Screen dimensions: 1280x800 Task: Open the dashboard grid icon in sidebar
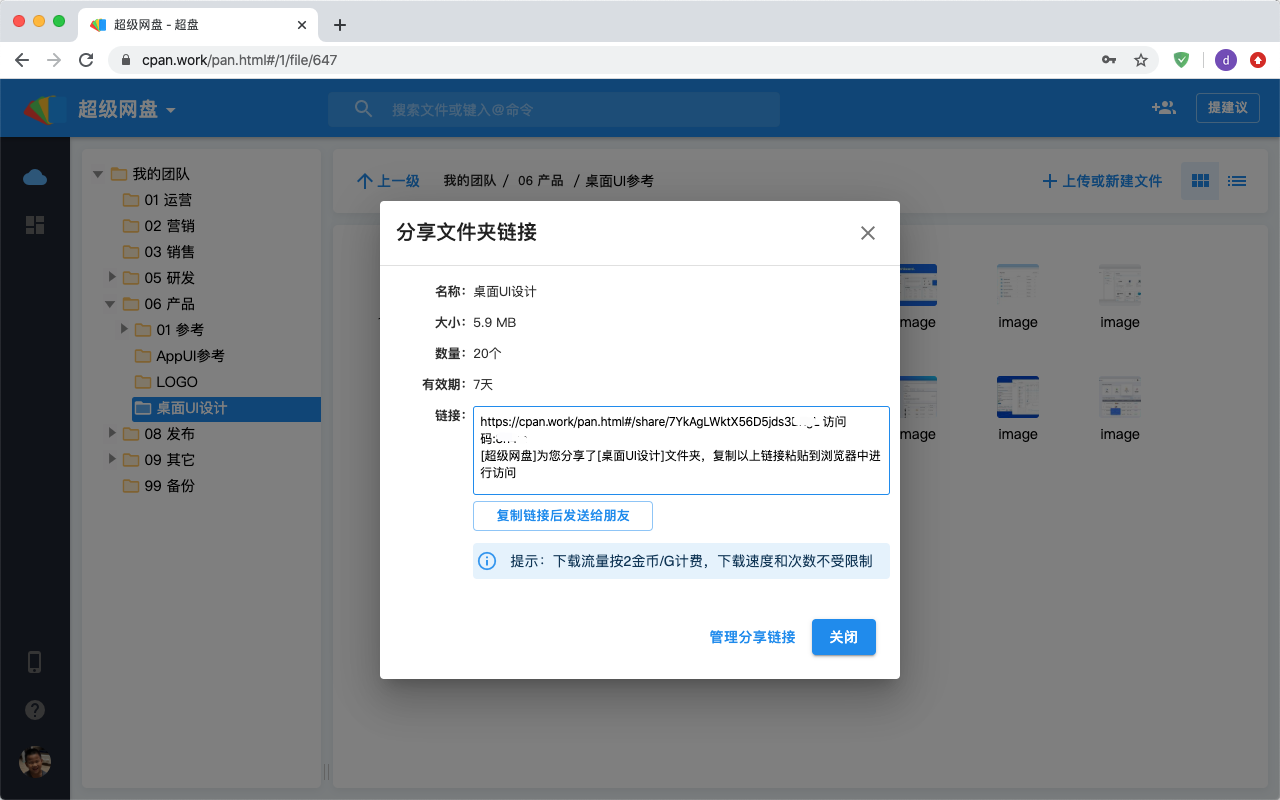point(35,225)
